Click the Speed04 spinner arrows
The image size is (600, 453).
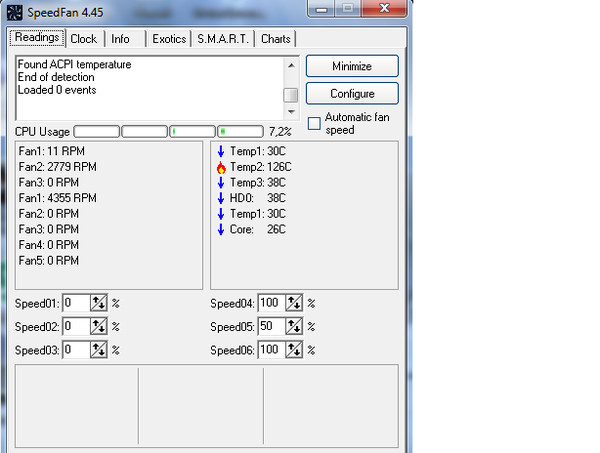pyautogui.click(x=294, y=303)
